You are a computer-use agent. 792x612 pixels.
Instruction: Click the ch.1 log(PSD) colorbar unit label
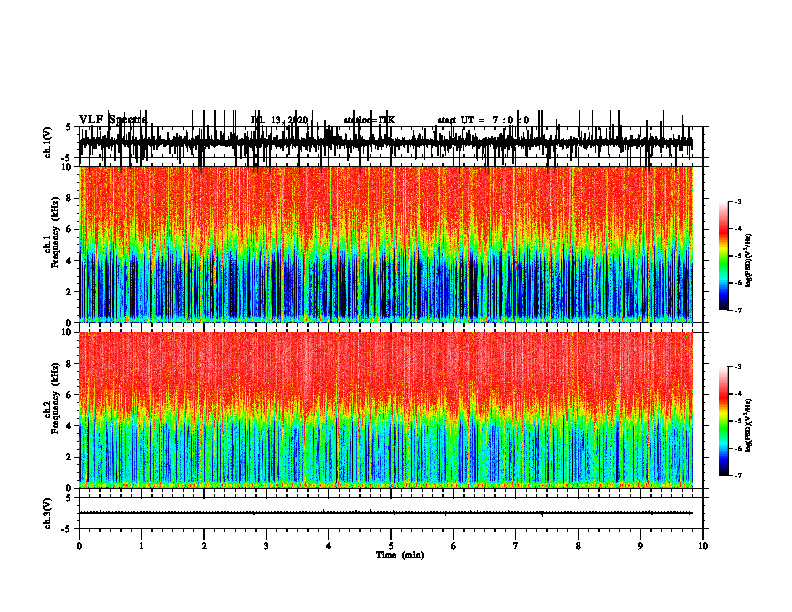(749, 260)
